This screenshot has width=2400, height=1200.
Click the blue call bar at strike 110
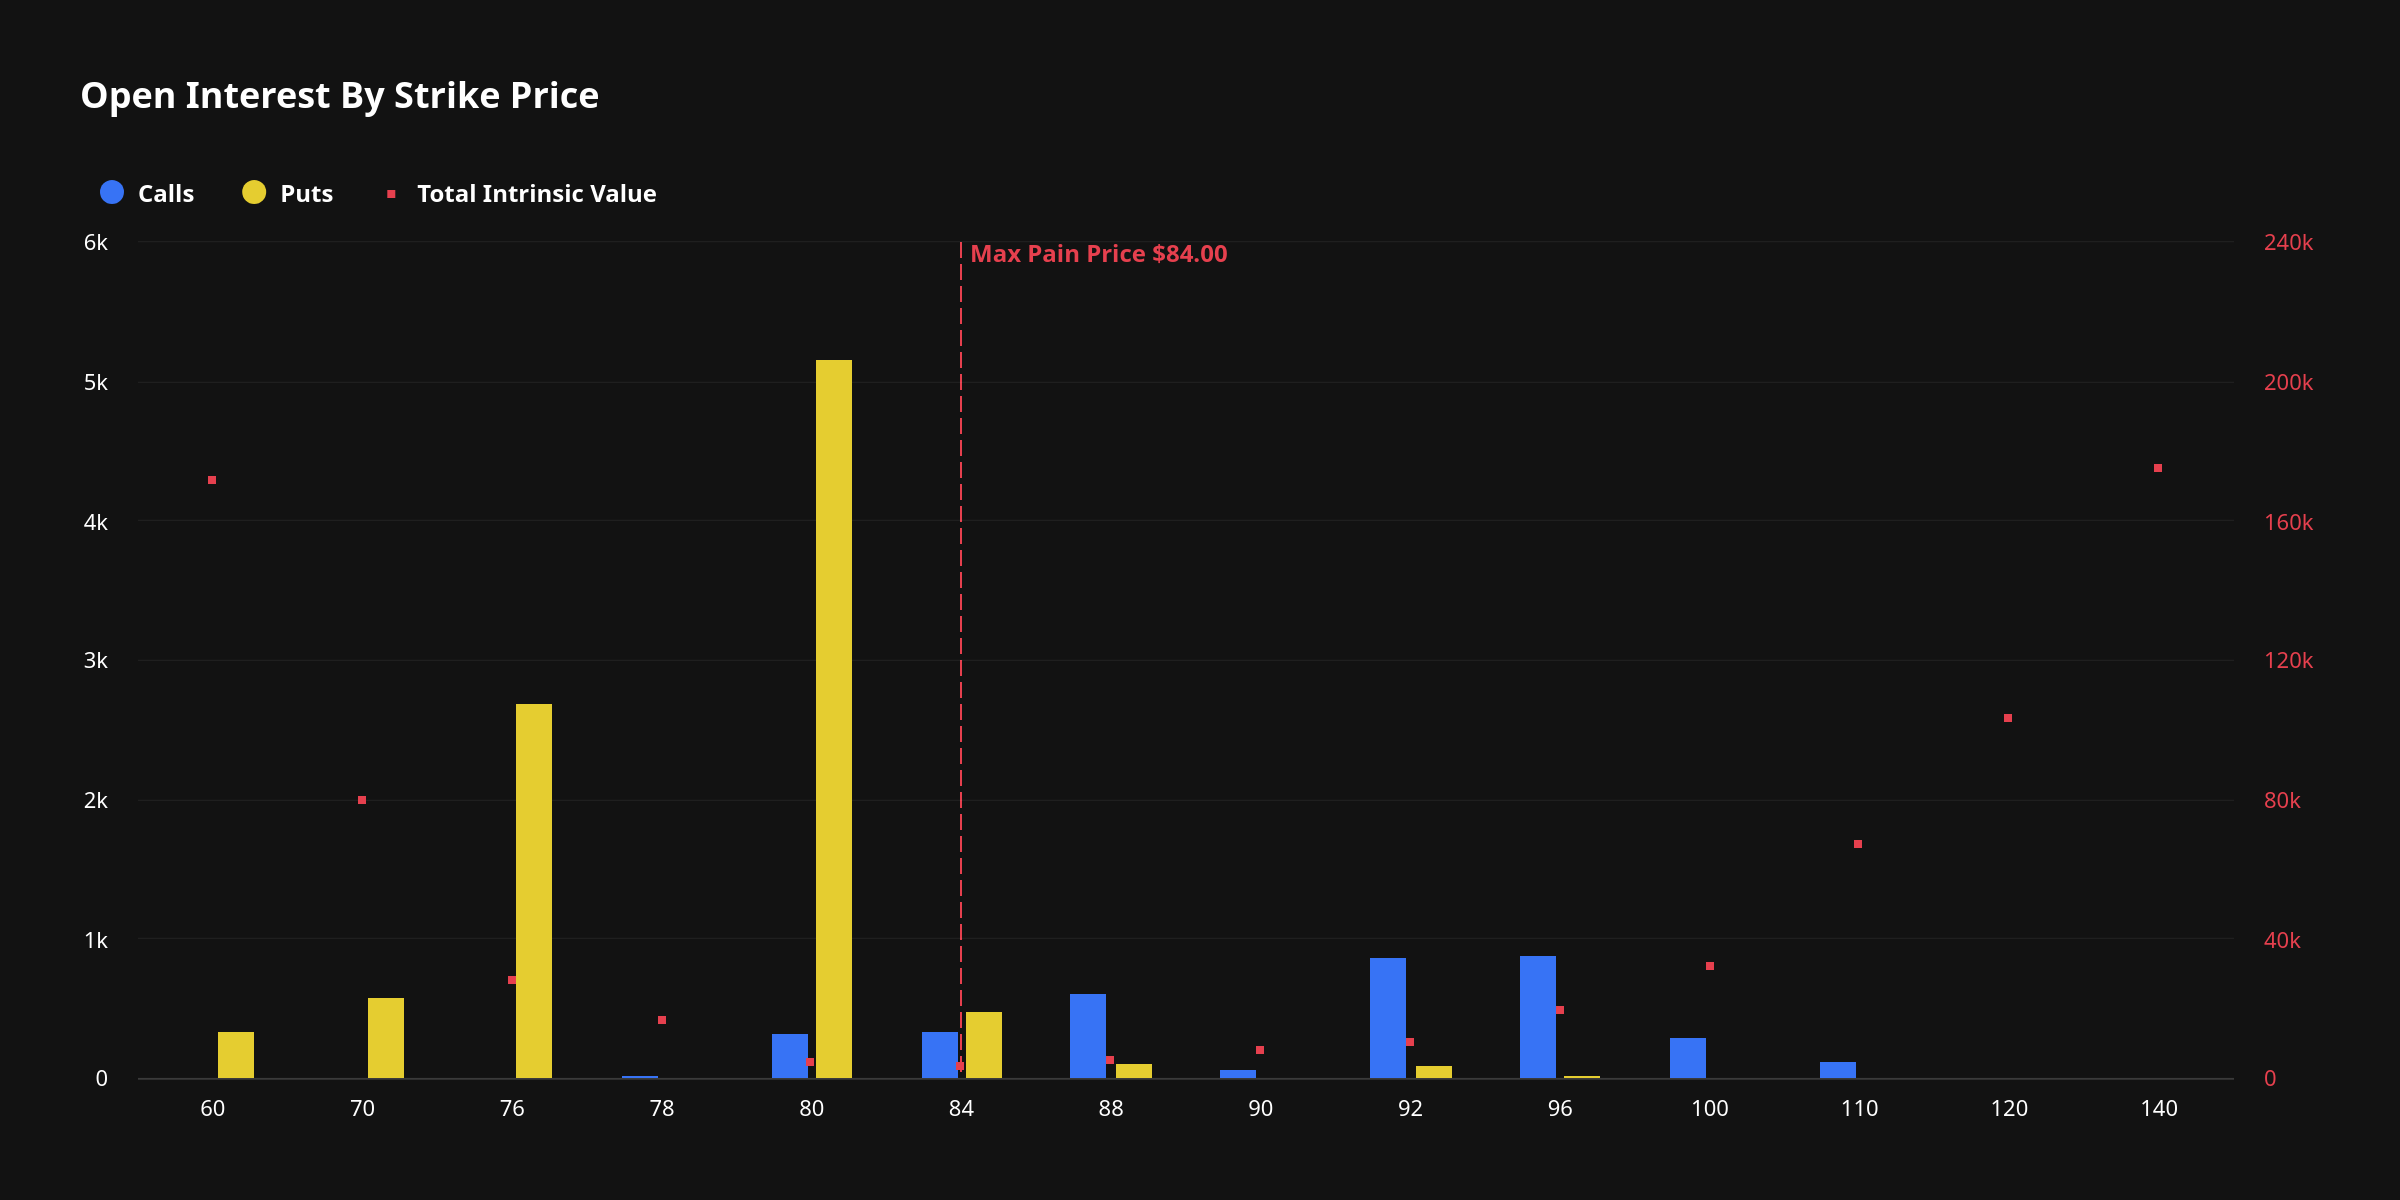(x=1837, y=1070)
